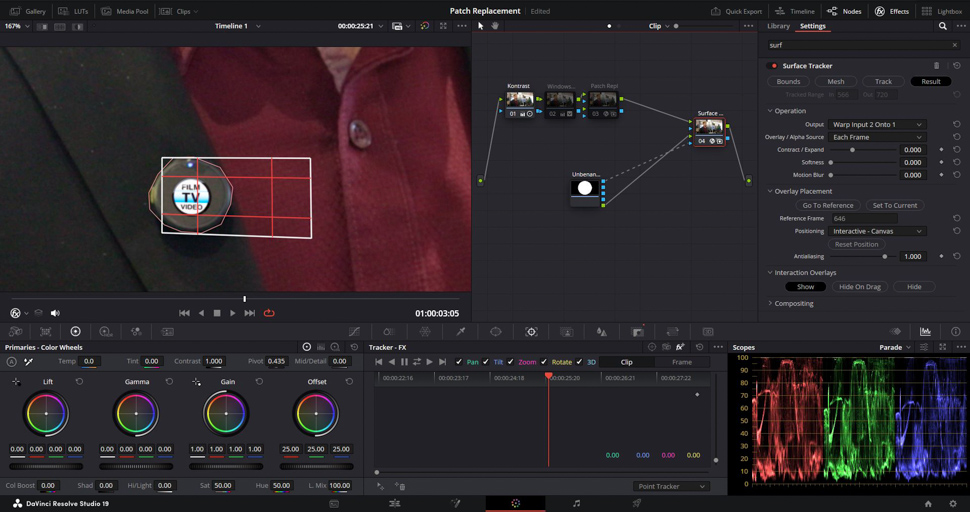Open the Gallery panel
Image resolution: width=970 pixels, height=512 pixels.
(x=27, y=11)
